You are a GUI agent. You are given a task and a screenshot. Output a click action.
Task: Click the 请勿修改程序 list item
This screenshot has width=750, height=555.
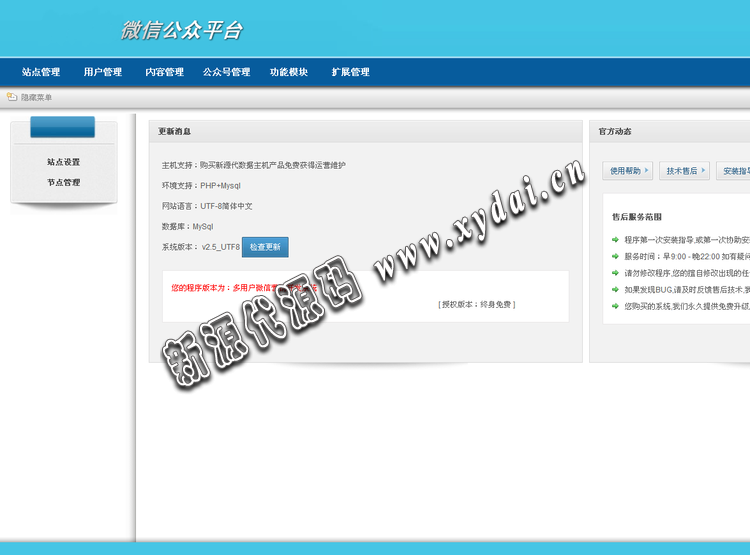(x=687, y=273)
